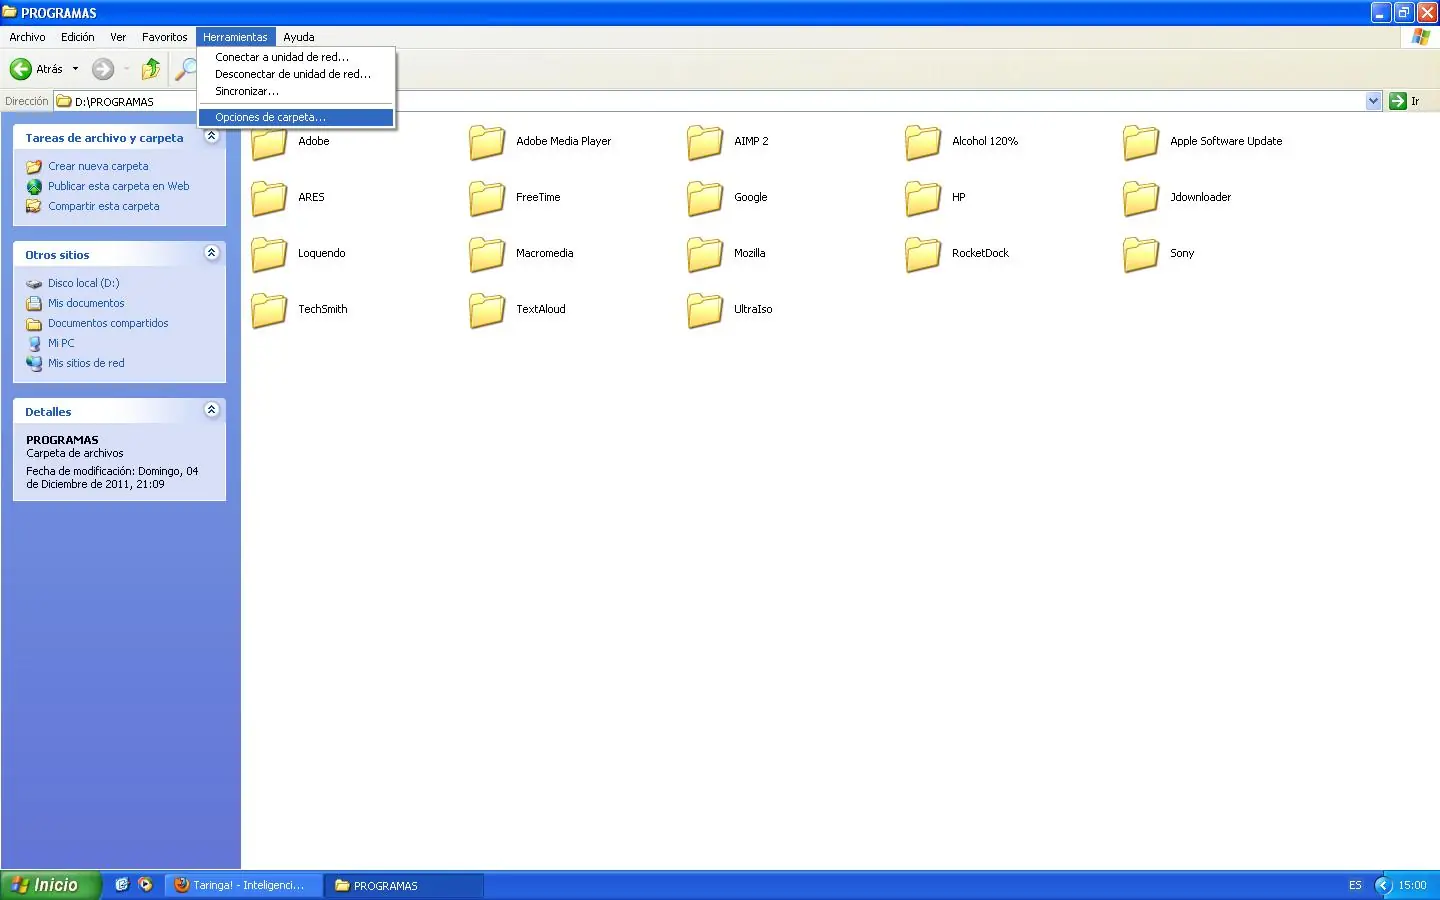The image size is (1440, 900).
Task: Click the ES language indicator
Action: point(1355,885)
